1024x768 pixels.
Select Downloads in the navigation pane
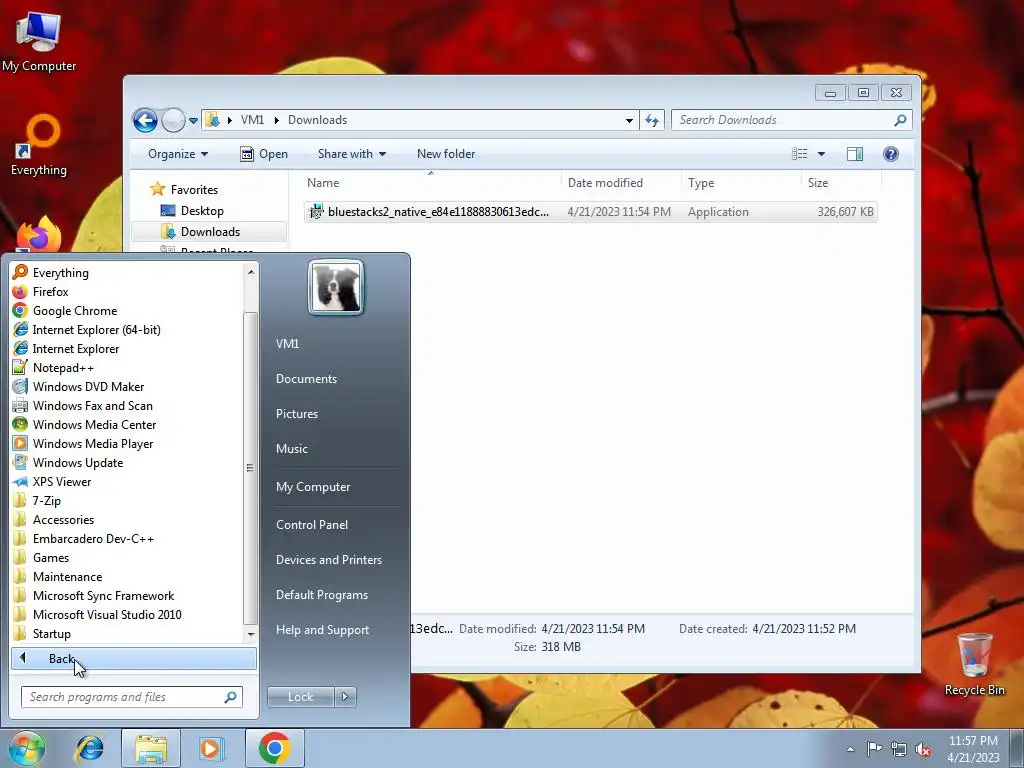(x=210, y=231)
